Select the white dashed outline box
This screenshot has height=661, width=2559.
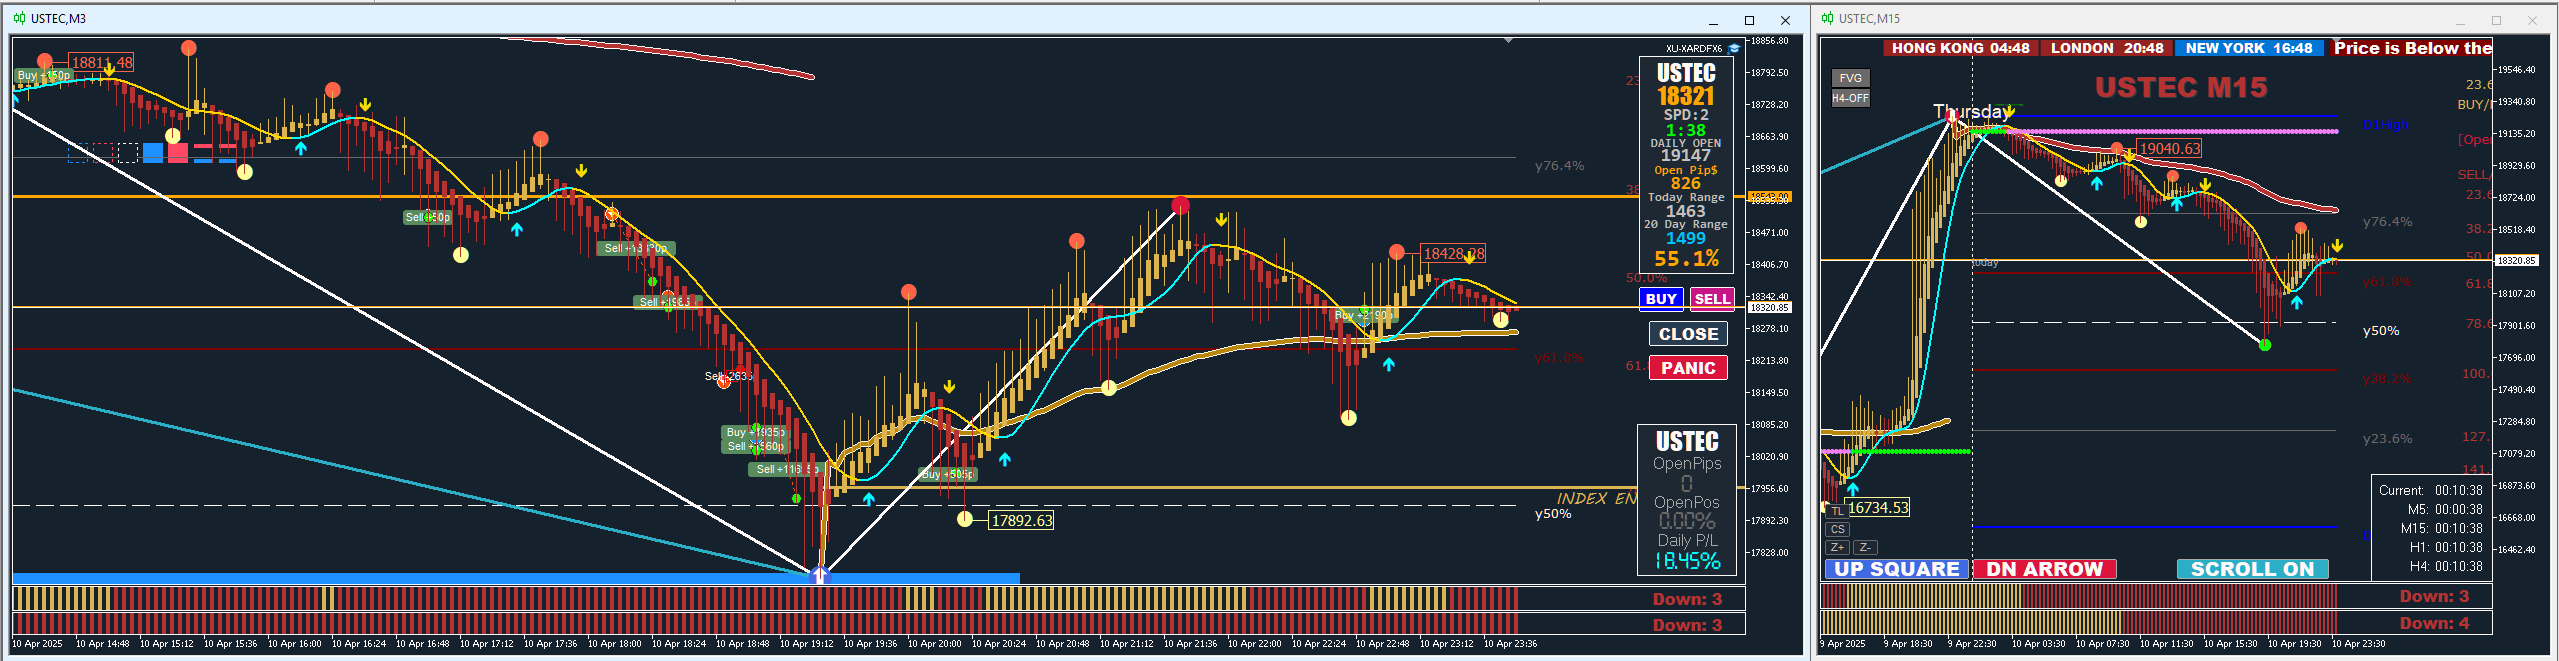coord(128,153)
